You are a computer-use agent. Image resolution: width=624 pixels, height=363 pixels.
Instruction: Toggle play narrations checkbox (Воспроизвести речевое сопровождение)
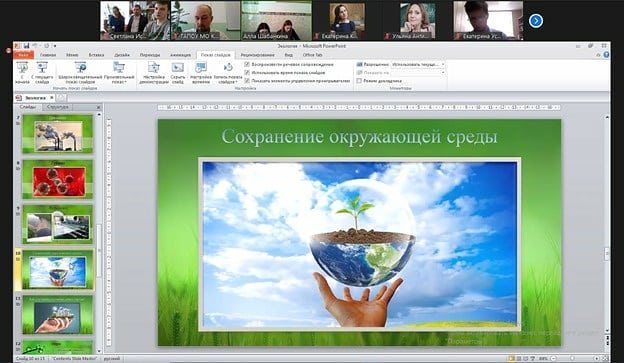(247, 64)
